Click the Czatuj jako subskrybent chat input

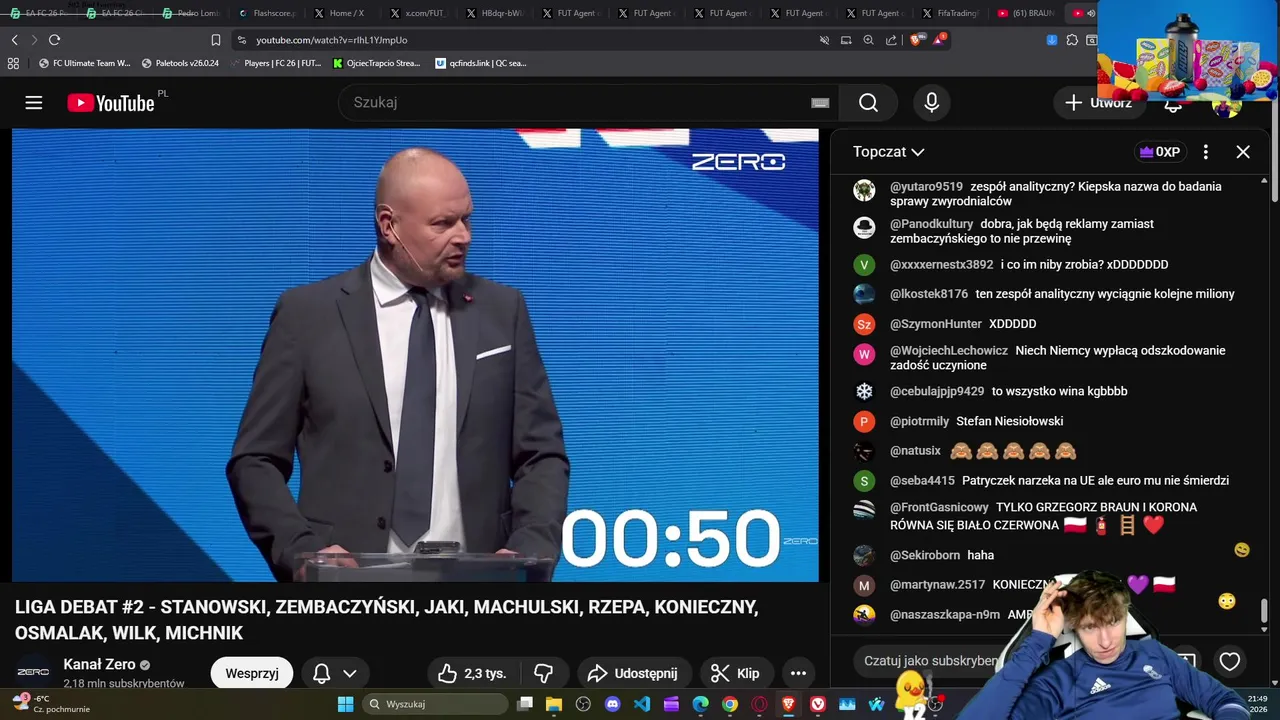click(930, 661)
